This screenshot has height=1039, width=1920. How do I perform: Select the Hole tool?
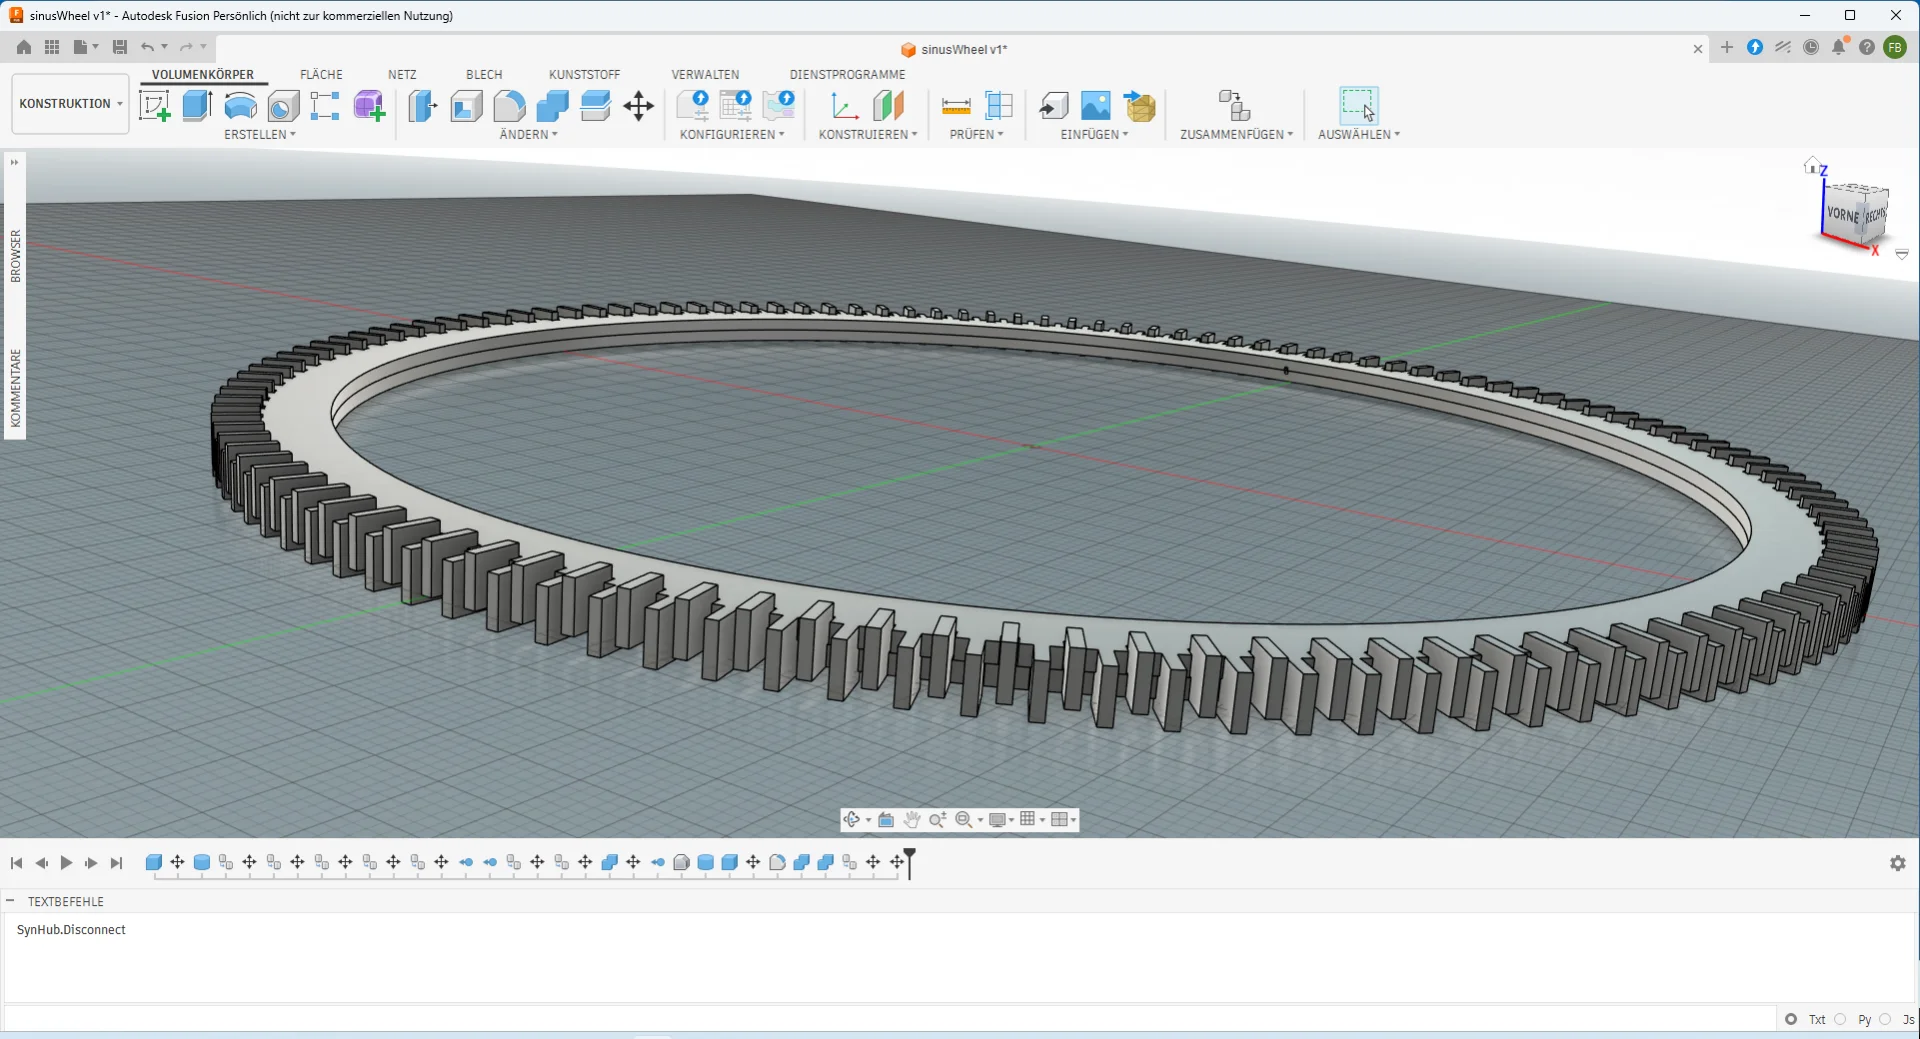283,106
